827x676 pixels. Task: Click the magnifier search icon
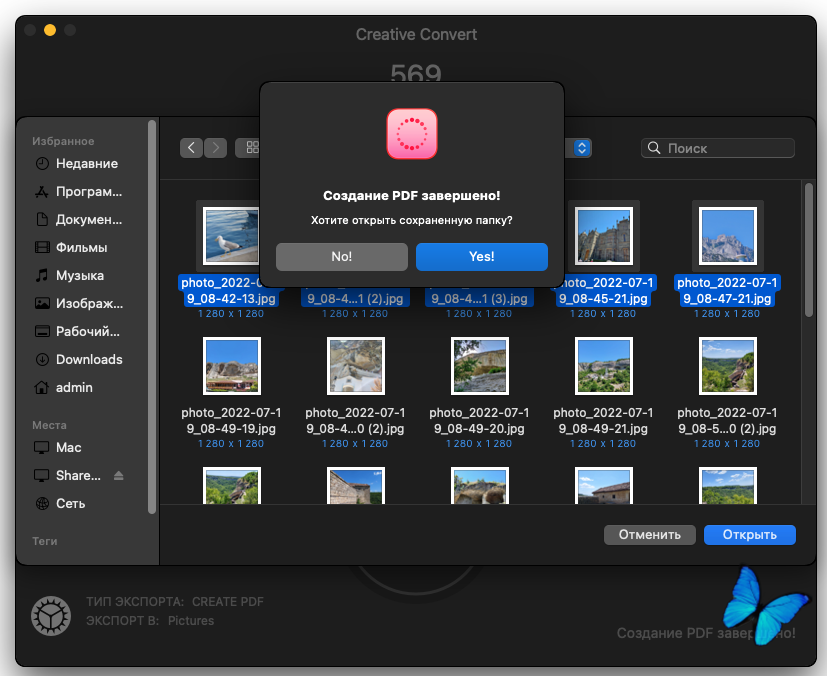654,148
